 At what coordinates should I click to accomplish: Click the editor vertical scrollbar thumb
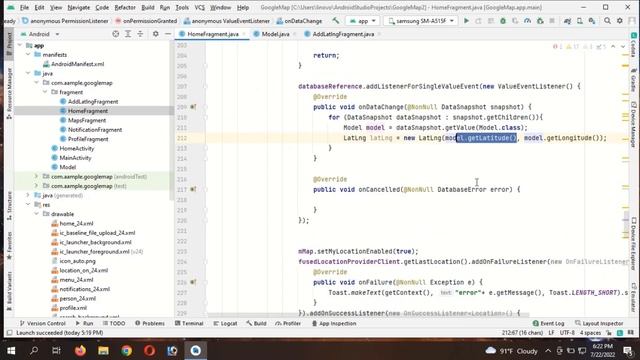tap(626, 223)
